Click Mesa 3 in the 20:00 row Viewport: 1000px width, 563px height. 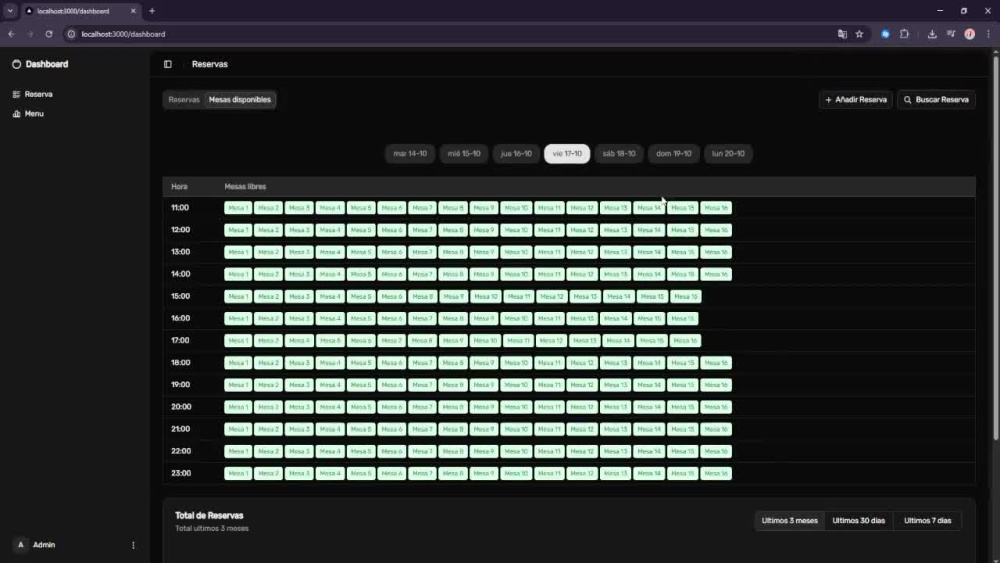[299, 407]
